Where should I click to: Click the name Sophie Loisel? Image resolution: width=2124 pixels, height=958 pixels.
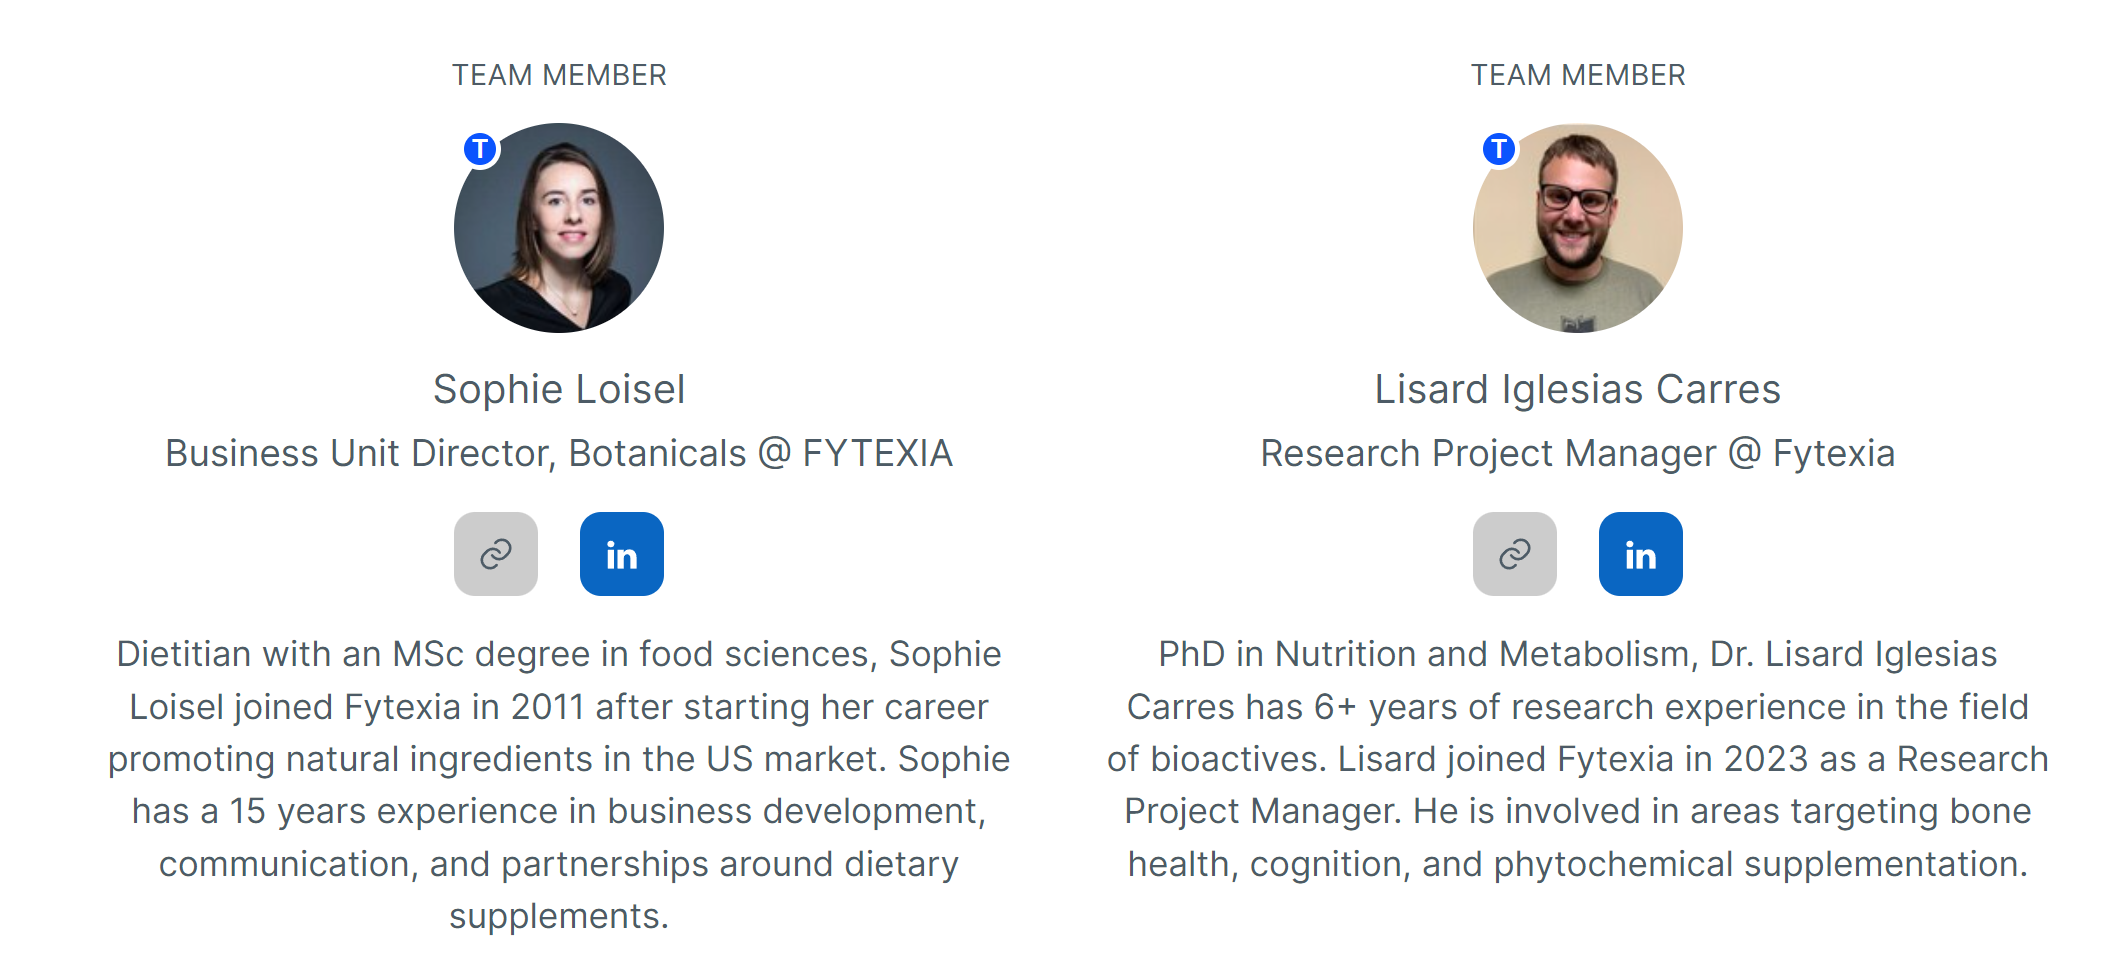pos(559,389)
